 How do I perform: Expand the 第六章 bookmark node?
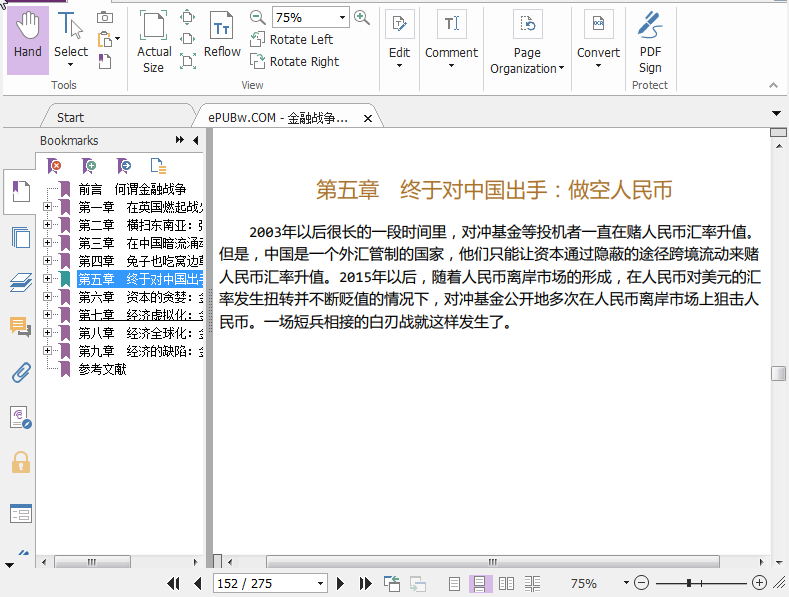click(47, 296)
